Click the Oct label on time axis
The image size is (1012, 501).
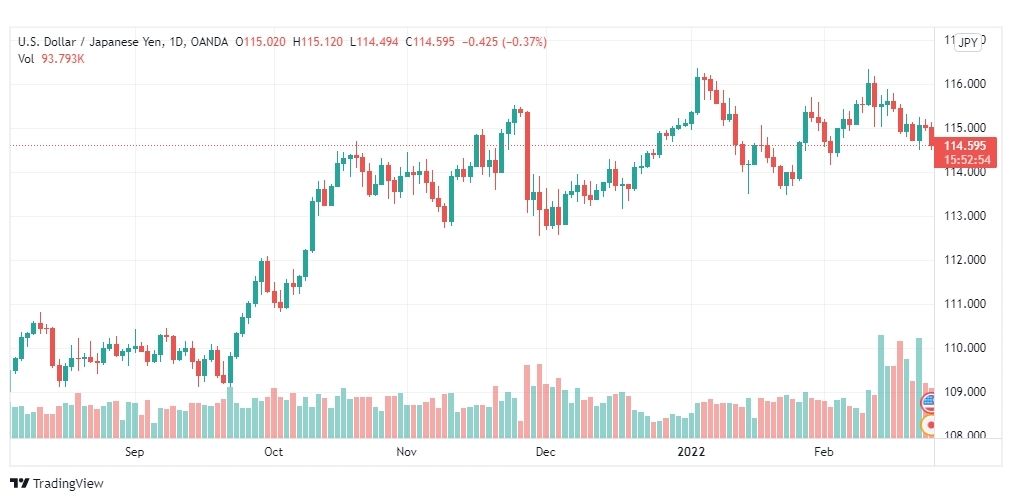[274, 451]
